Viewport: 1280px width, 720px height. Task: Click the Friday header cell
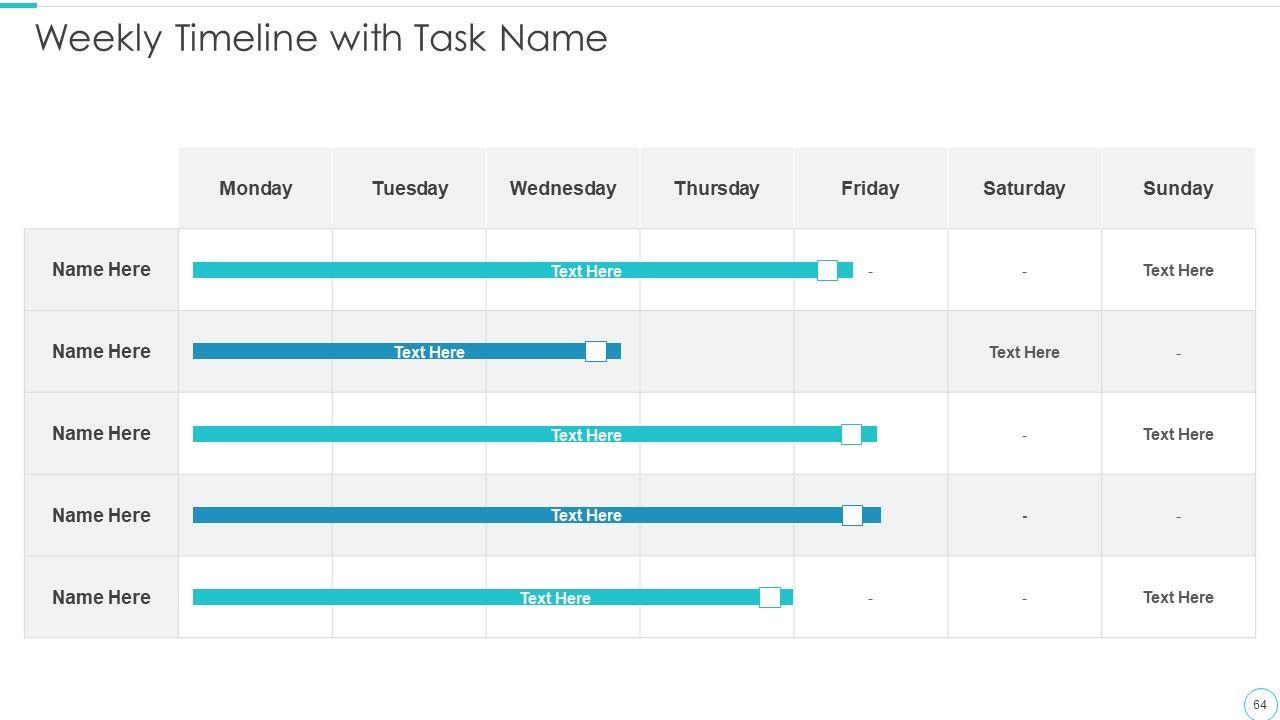coord(870,188)
